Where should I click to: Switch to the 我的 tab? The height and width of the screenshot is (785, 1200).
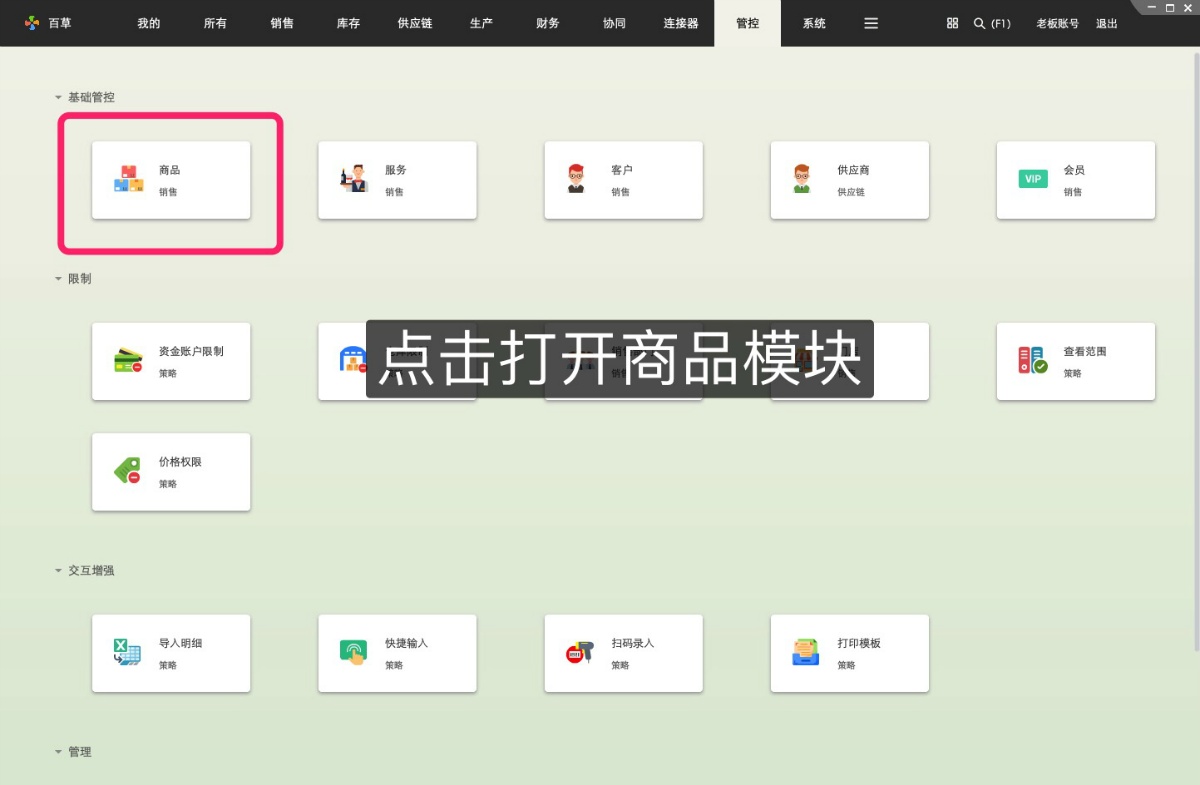tap(149, 23)
